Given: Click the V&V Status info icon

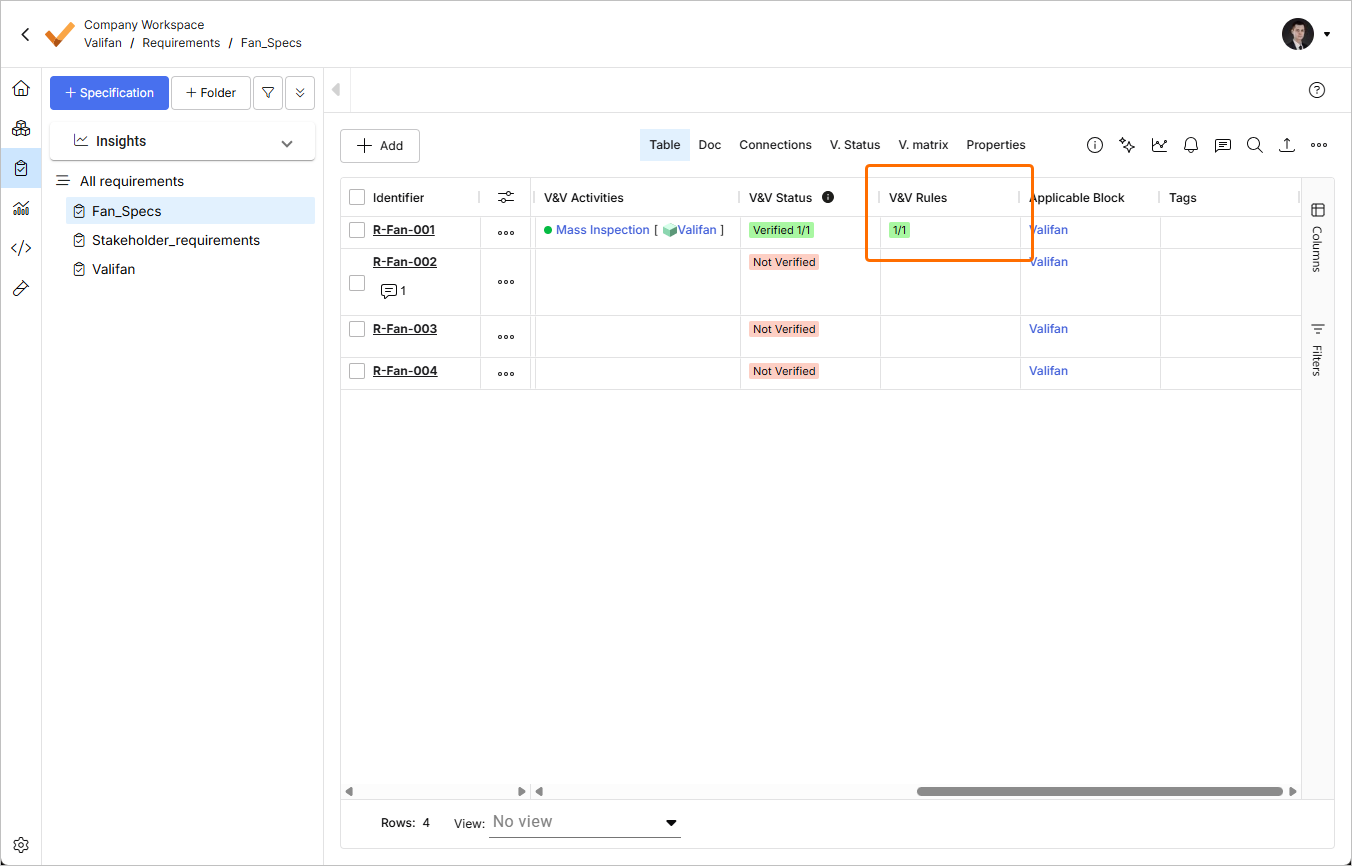Looking at the screenshot, I should pos(828,197).
